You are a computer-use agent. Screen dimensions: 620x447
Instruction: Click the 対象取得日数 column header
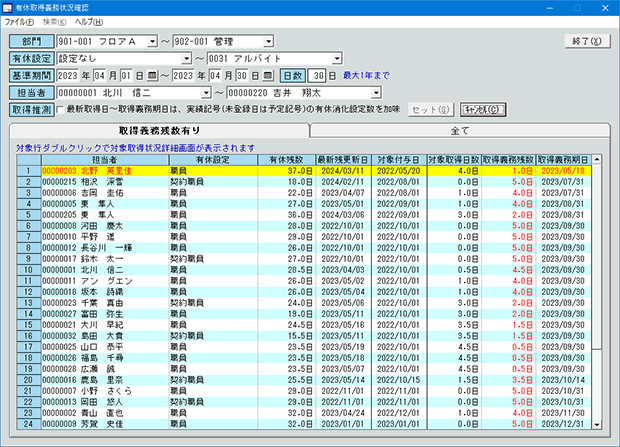454,160
